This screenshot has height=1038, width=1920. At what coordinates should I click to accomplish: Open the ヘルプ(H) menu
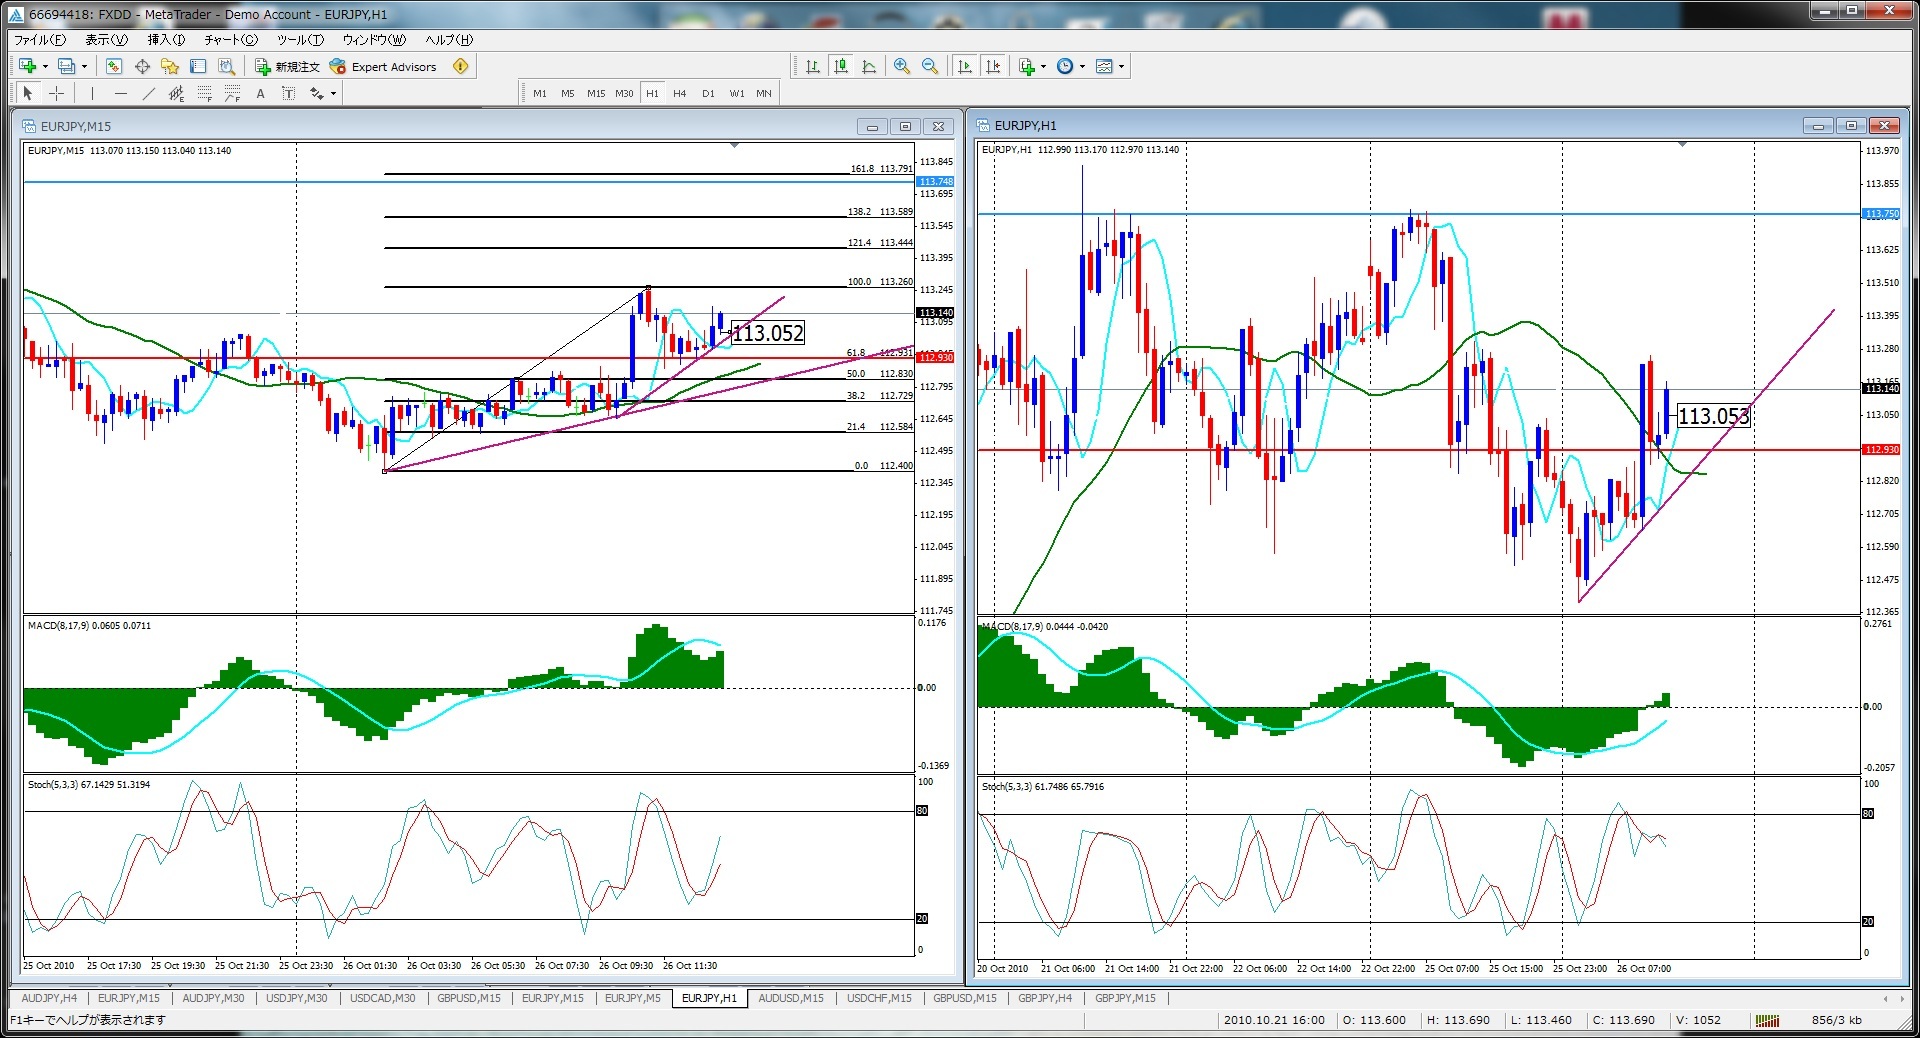pyautogui.click(x=449, y=40)
